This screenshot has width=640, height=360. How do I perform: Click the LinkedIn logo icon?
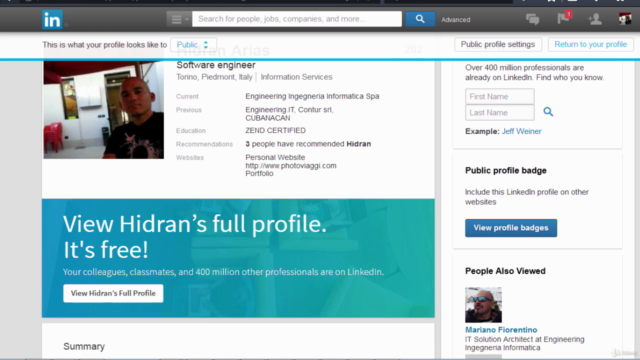[52, 20]
